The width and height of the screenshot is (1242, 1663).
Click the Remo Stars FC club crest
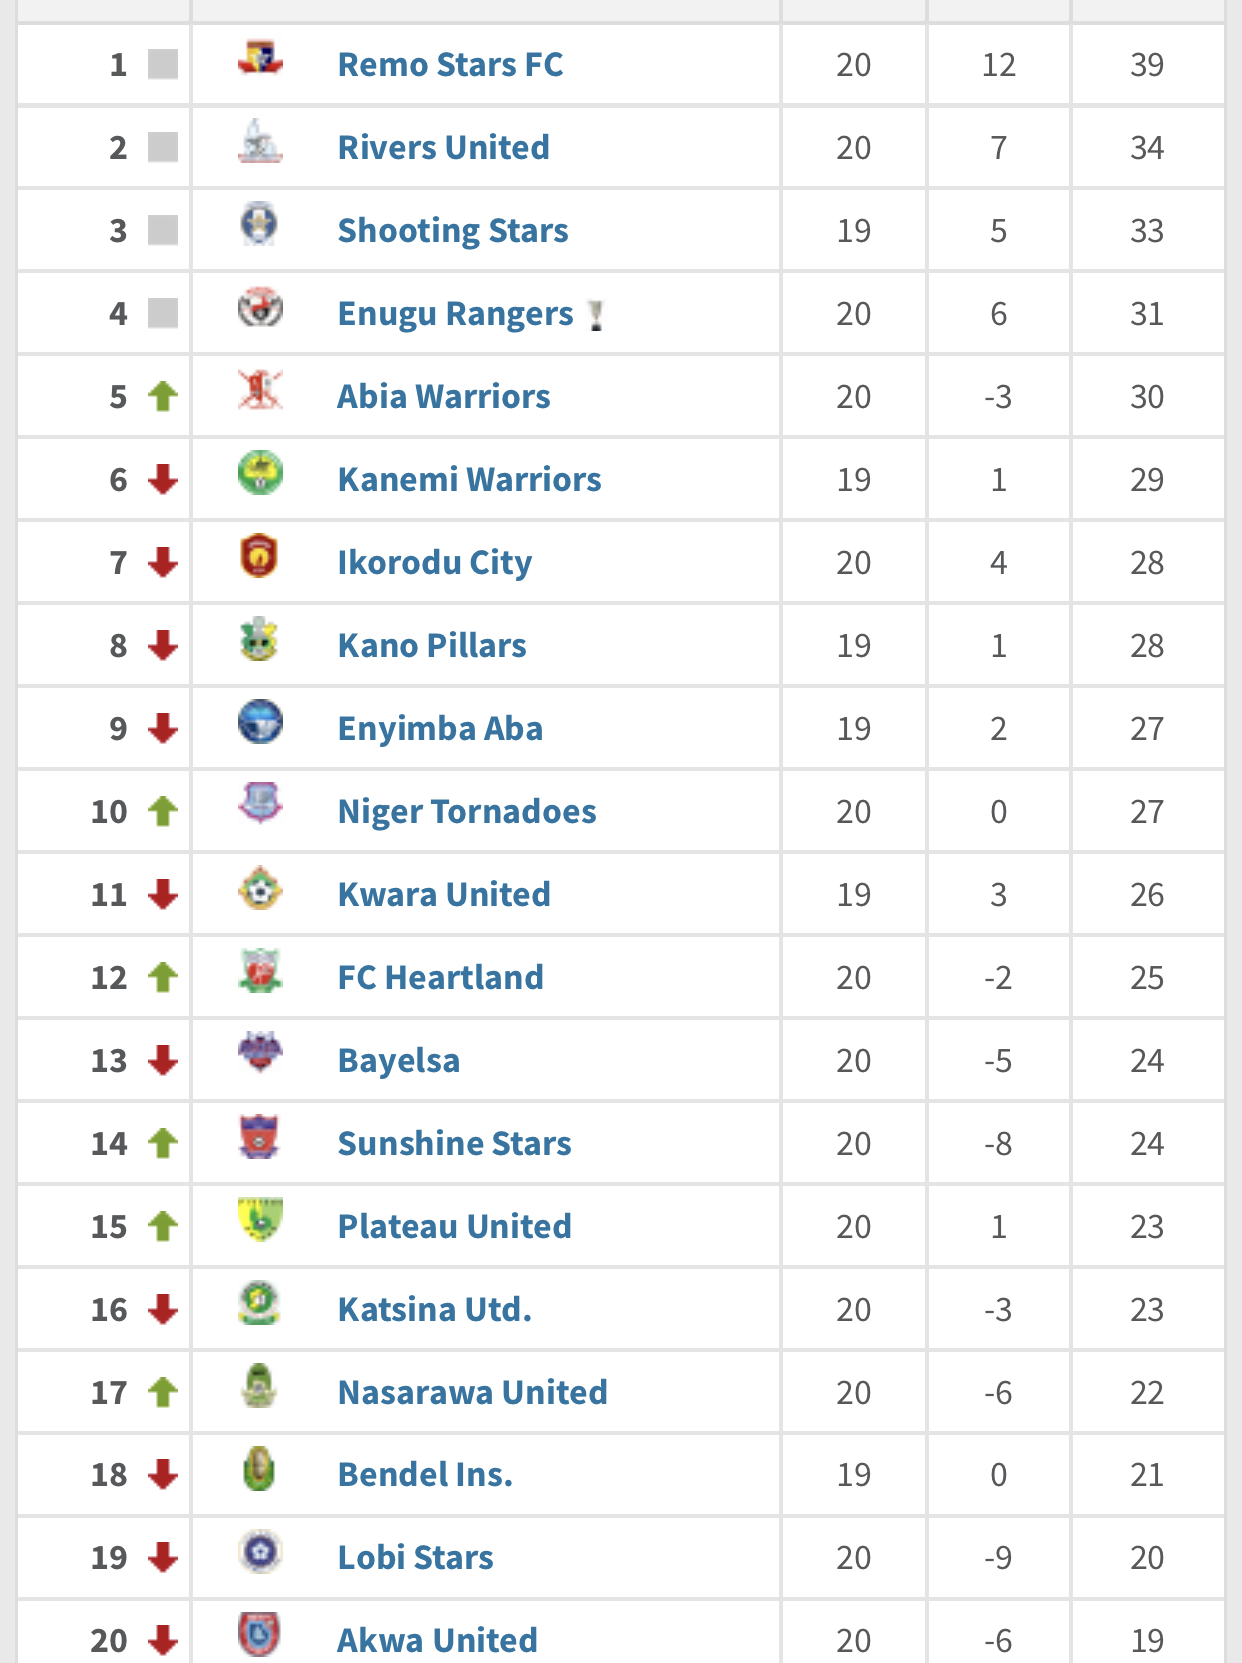260,58
